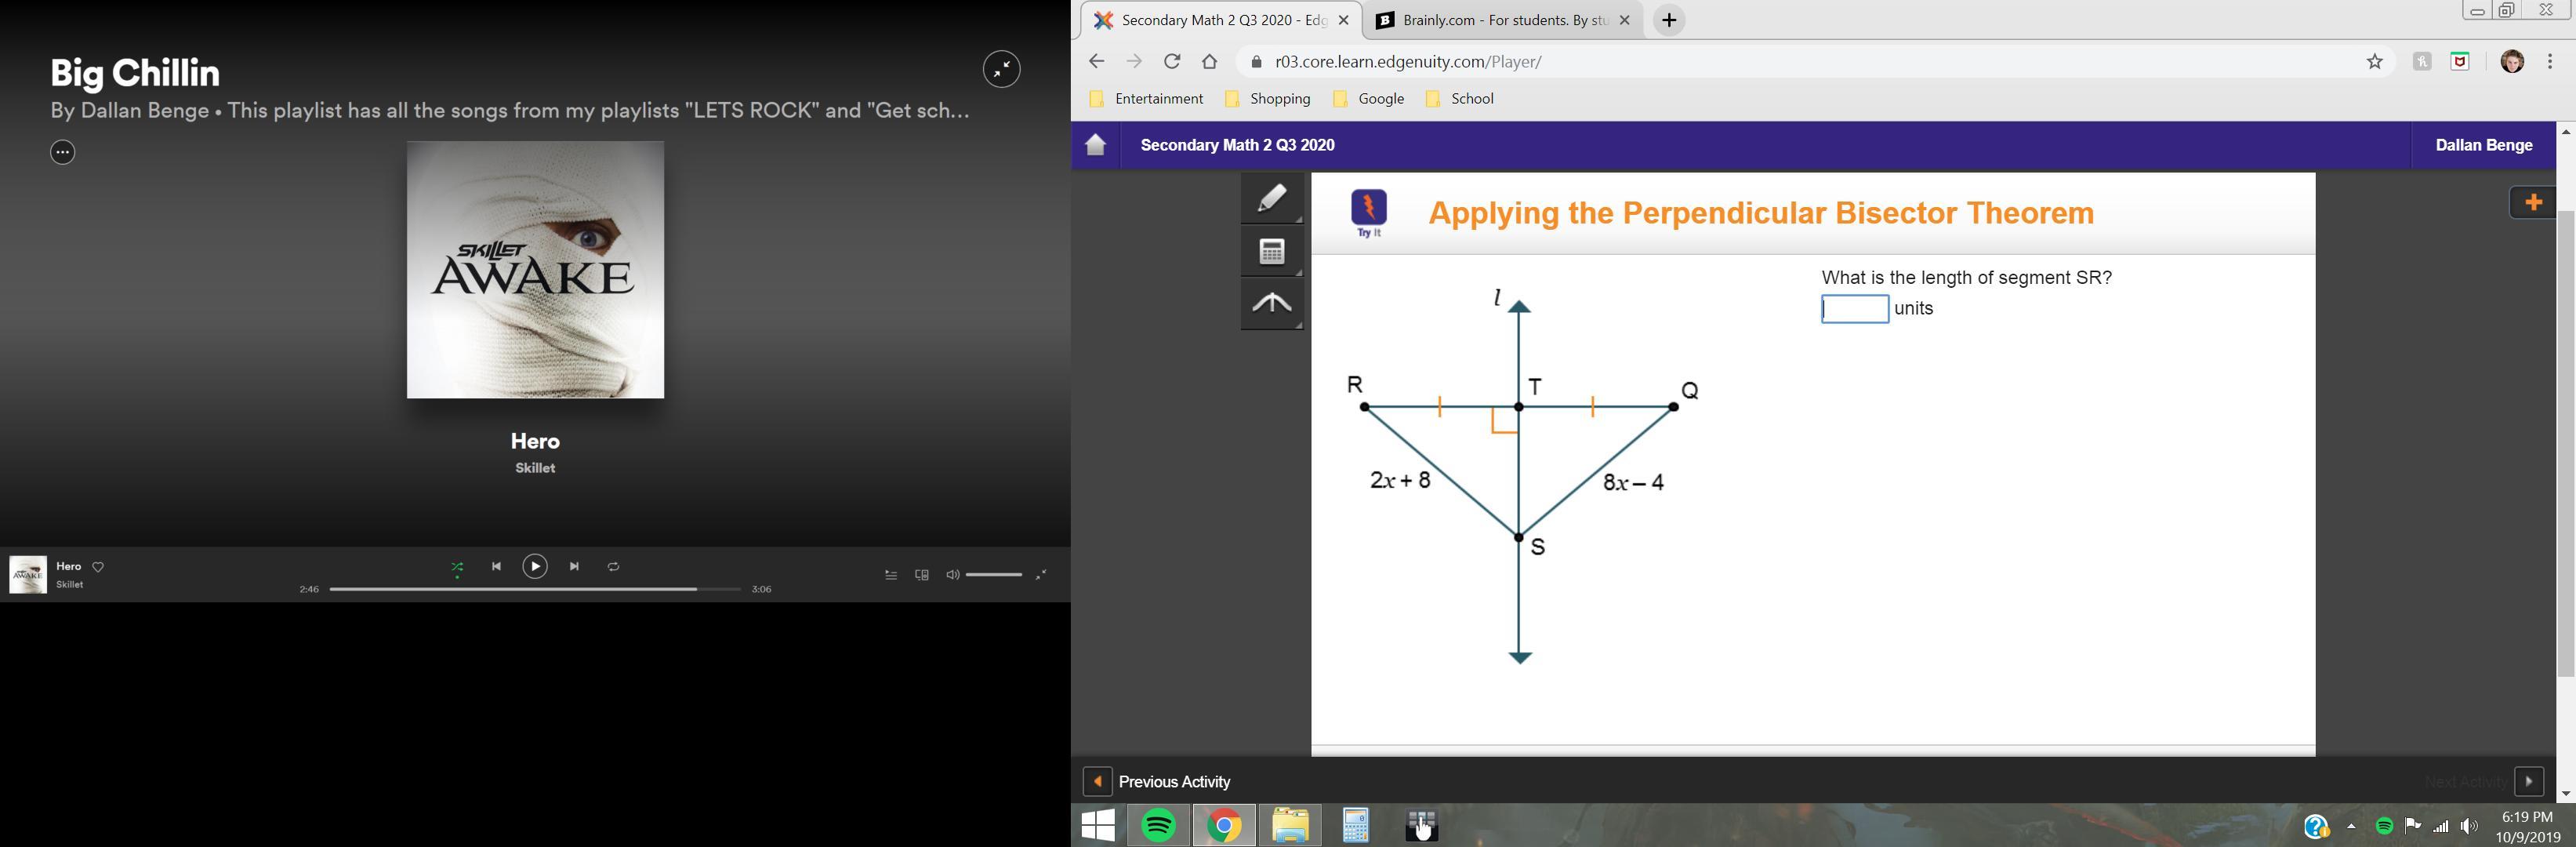Open the Spotify play queue
This screenshot has height=847, width=2576.
click(x=890, y=575)
